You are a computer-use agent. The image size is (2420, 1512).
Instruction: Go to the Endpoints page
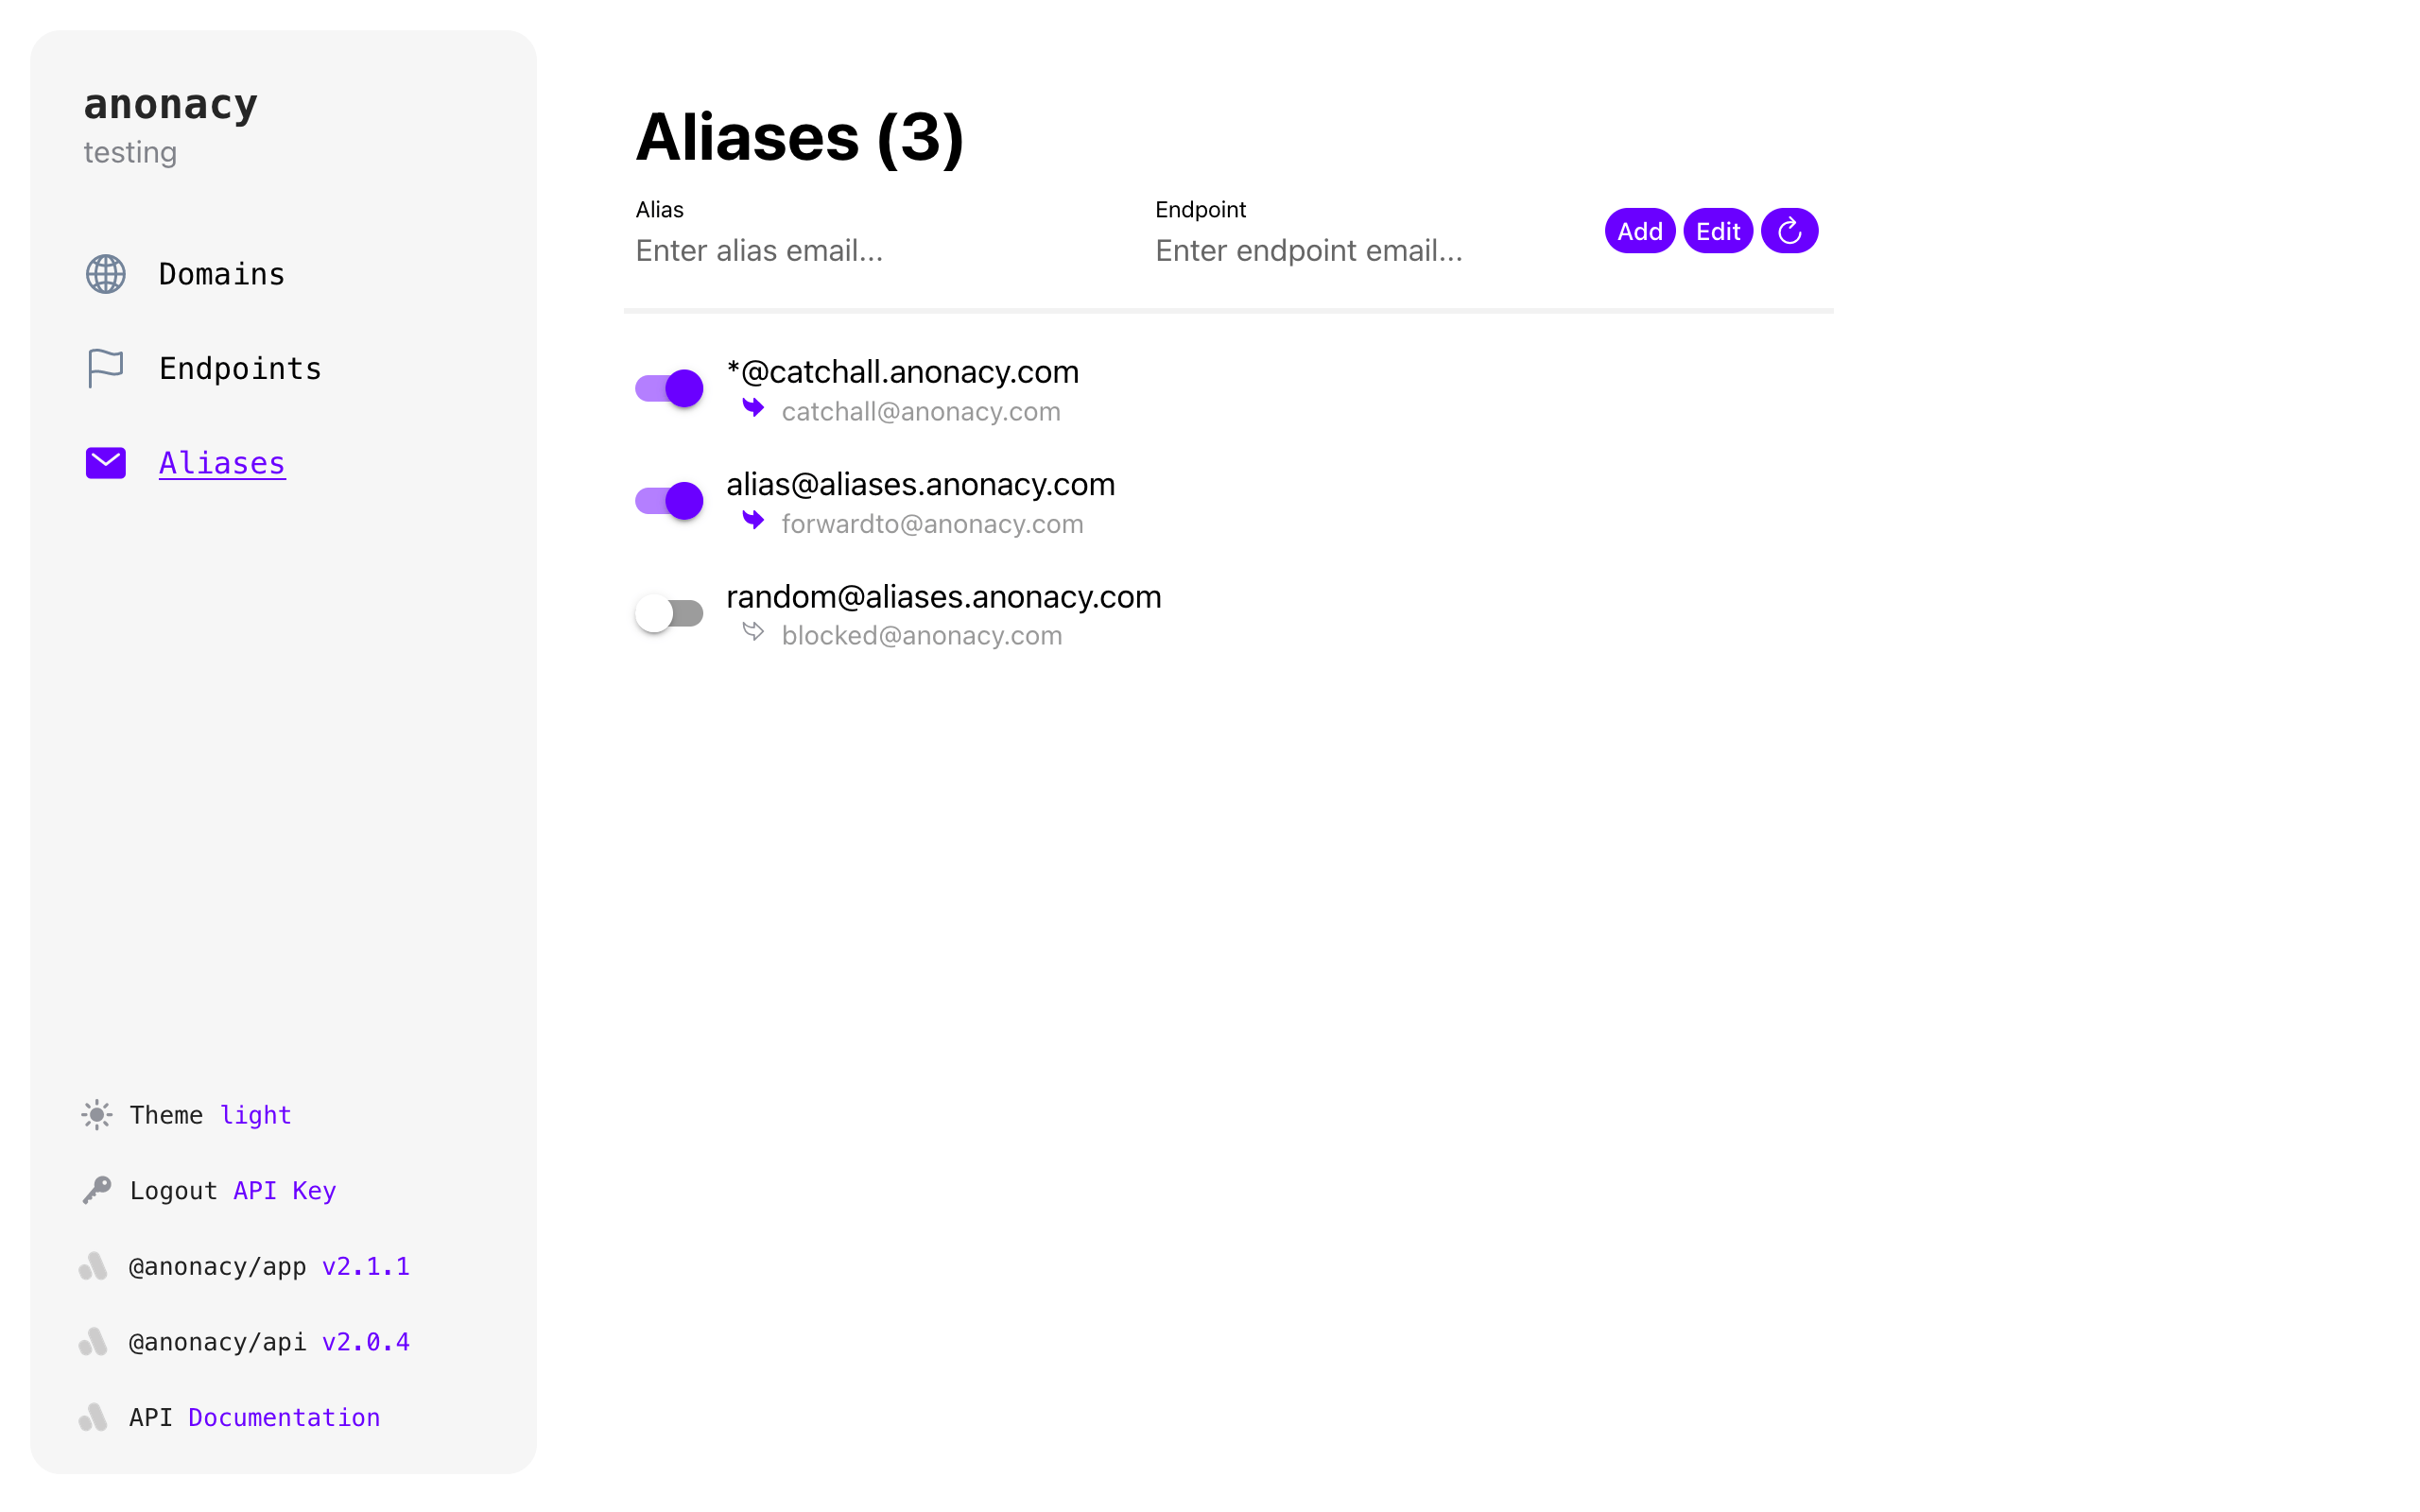coord(240,368)
